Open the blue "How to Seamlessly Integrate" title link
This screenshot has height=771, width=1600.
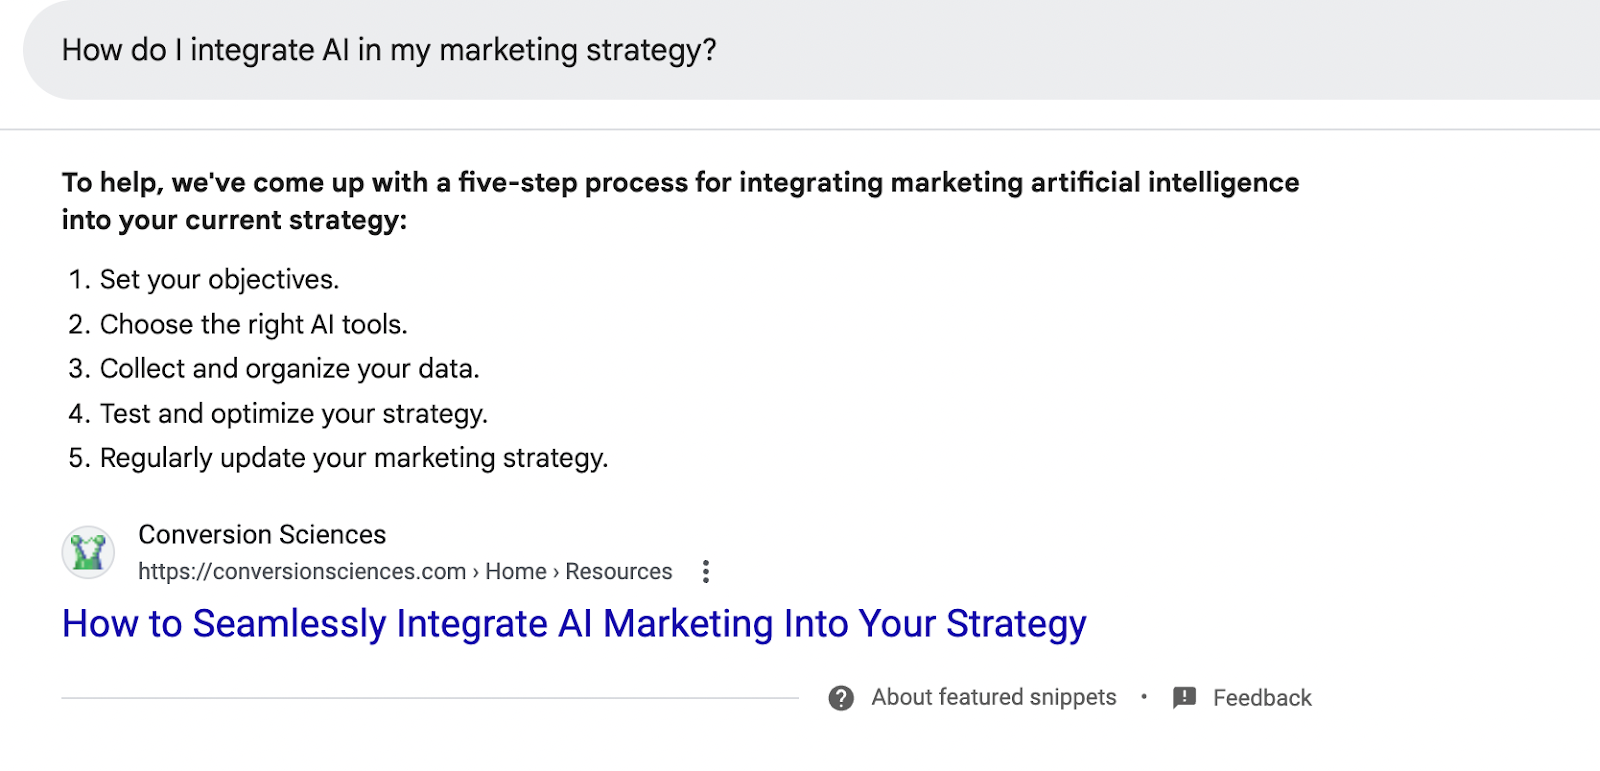coord(574,624)
